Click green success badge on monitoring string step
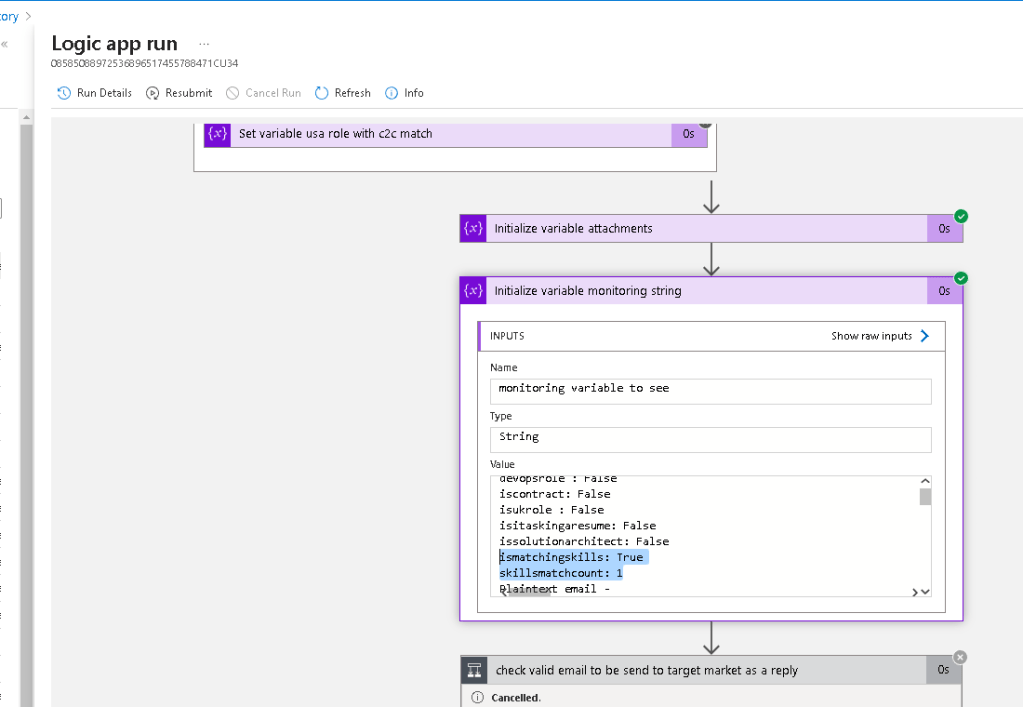 tap(961, 278)
